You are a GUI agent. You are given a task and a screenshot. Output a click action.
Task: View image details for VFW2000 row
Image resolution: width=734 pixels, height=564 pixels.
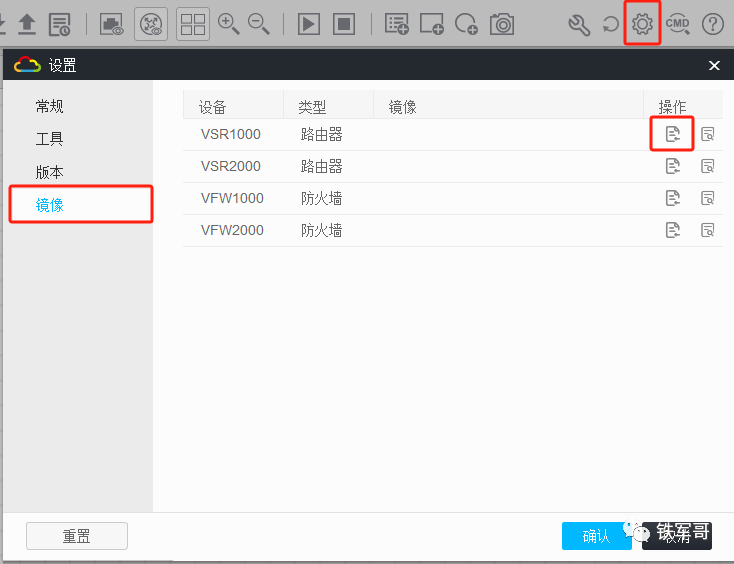click(x=707, y=230)
